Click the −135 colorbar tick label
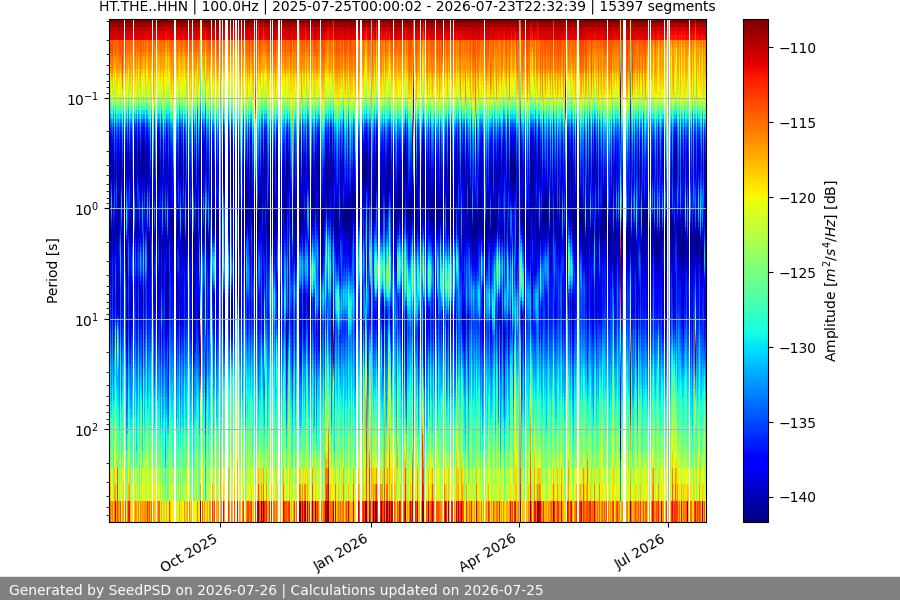900x600 pixels. [797, 423]
